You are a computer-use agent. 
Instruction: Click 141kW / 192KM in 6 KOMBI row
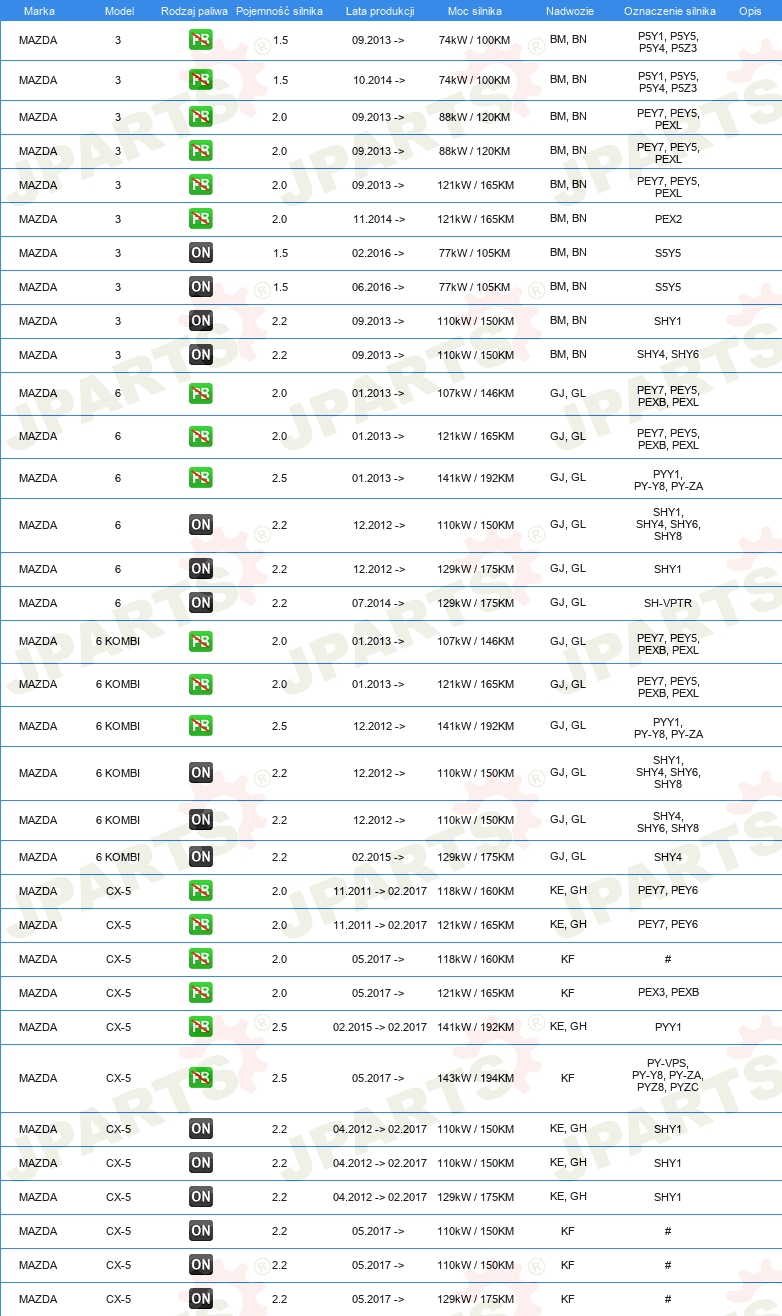pyautogui.click(x=476, y=726)
